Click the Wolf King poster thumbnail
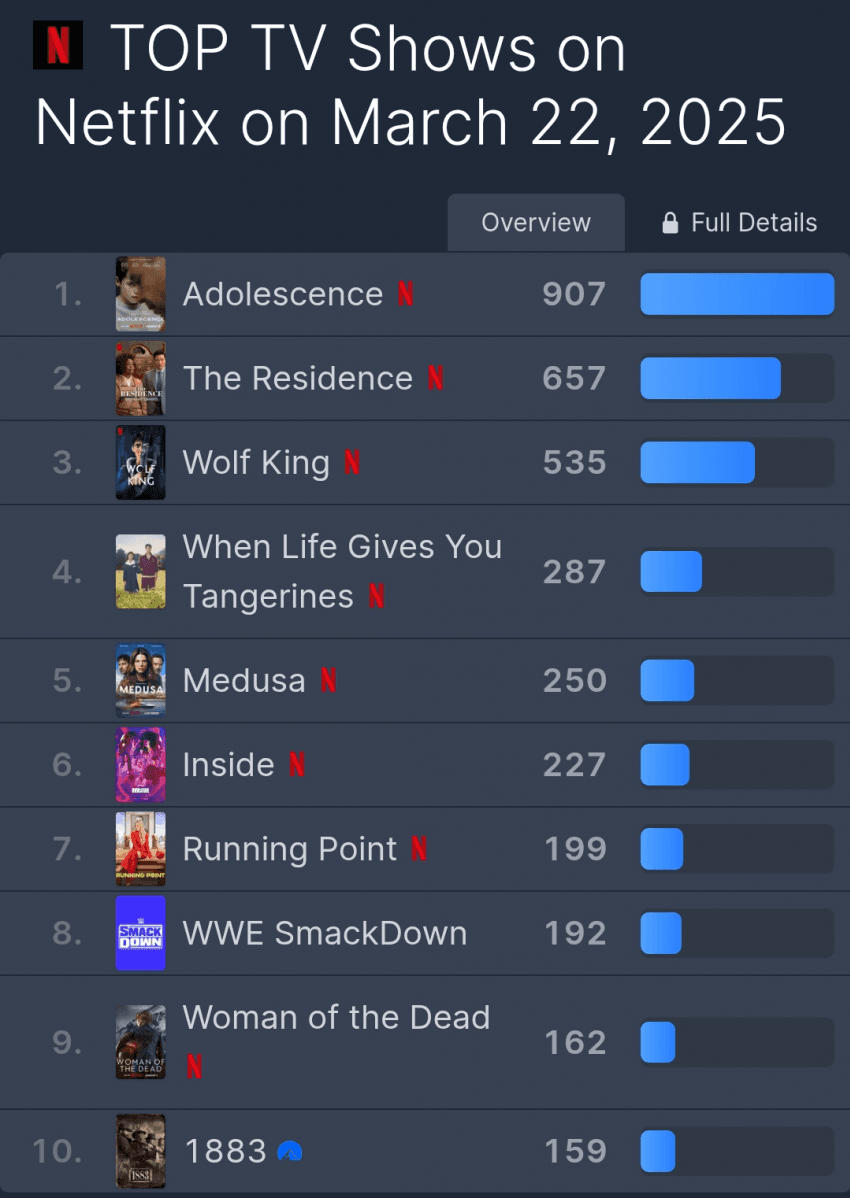850x1198 pixels. click(141, 462)
